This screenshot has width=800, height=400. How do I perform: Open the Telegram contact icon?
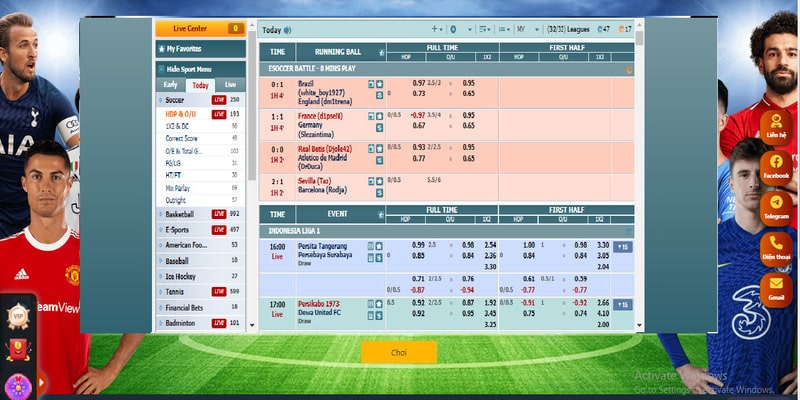click(x=776, y=207)
